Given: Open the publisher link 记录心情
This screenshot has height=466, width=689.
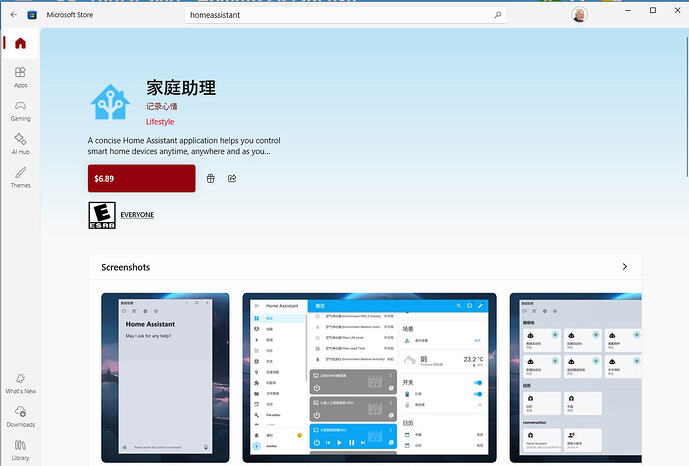Looking at the screenshot, I should 162,106.
